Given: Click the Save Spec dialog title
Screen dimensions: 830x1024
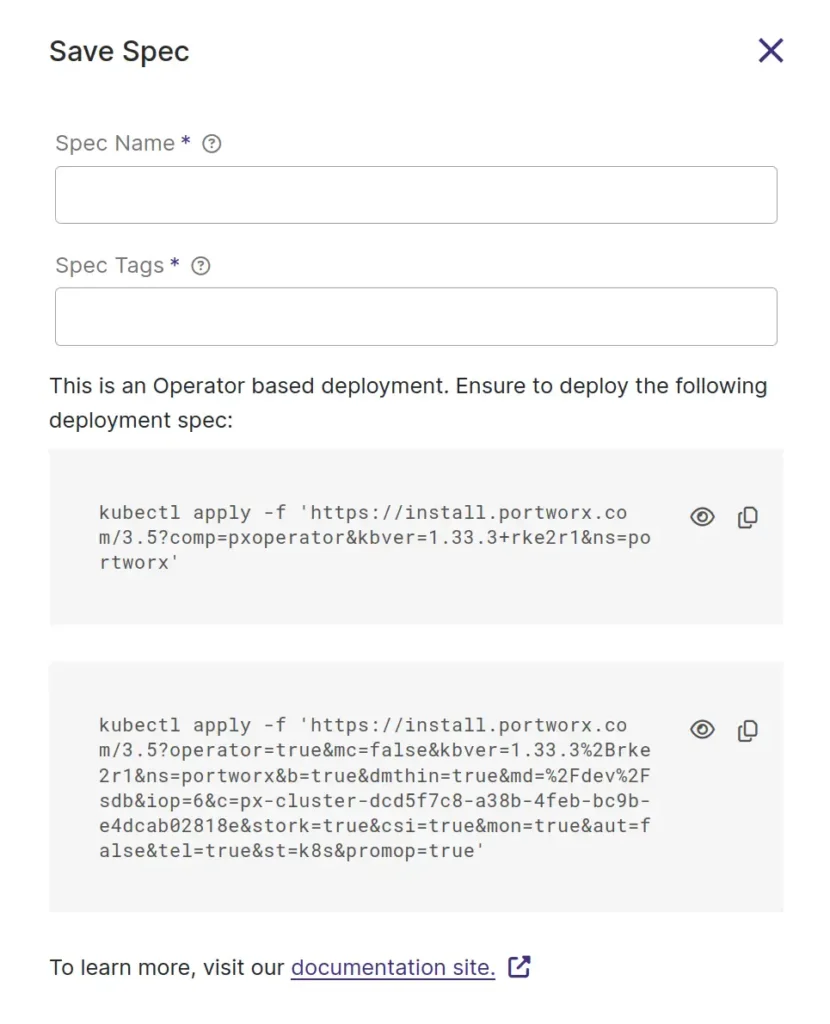Looking at the screenshot, I should tap(119, 52).
